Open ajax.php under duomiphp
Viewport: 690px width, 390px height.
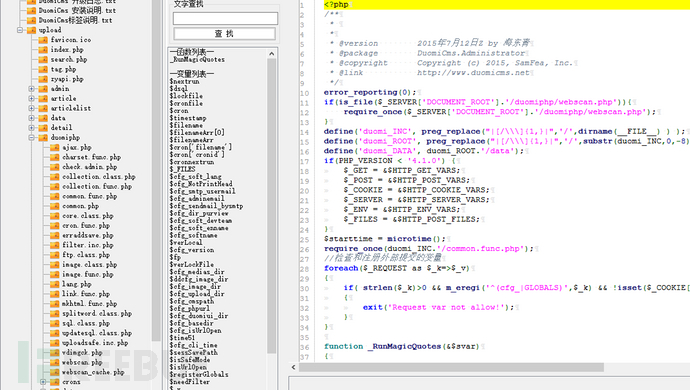click(x=77, y=147)
